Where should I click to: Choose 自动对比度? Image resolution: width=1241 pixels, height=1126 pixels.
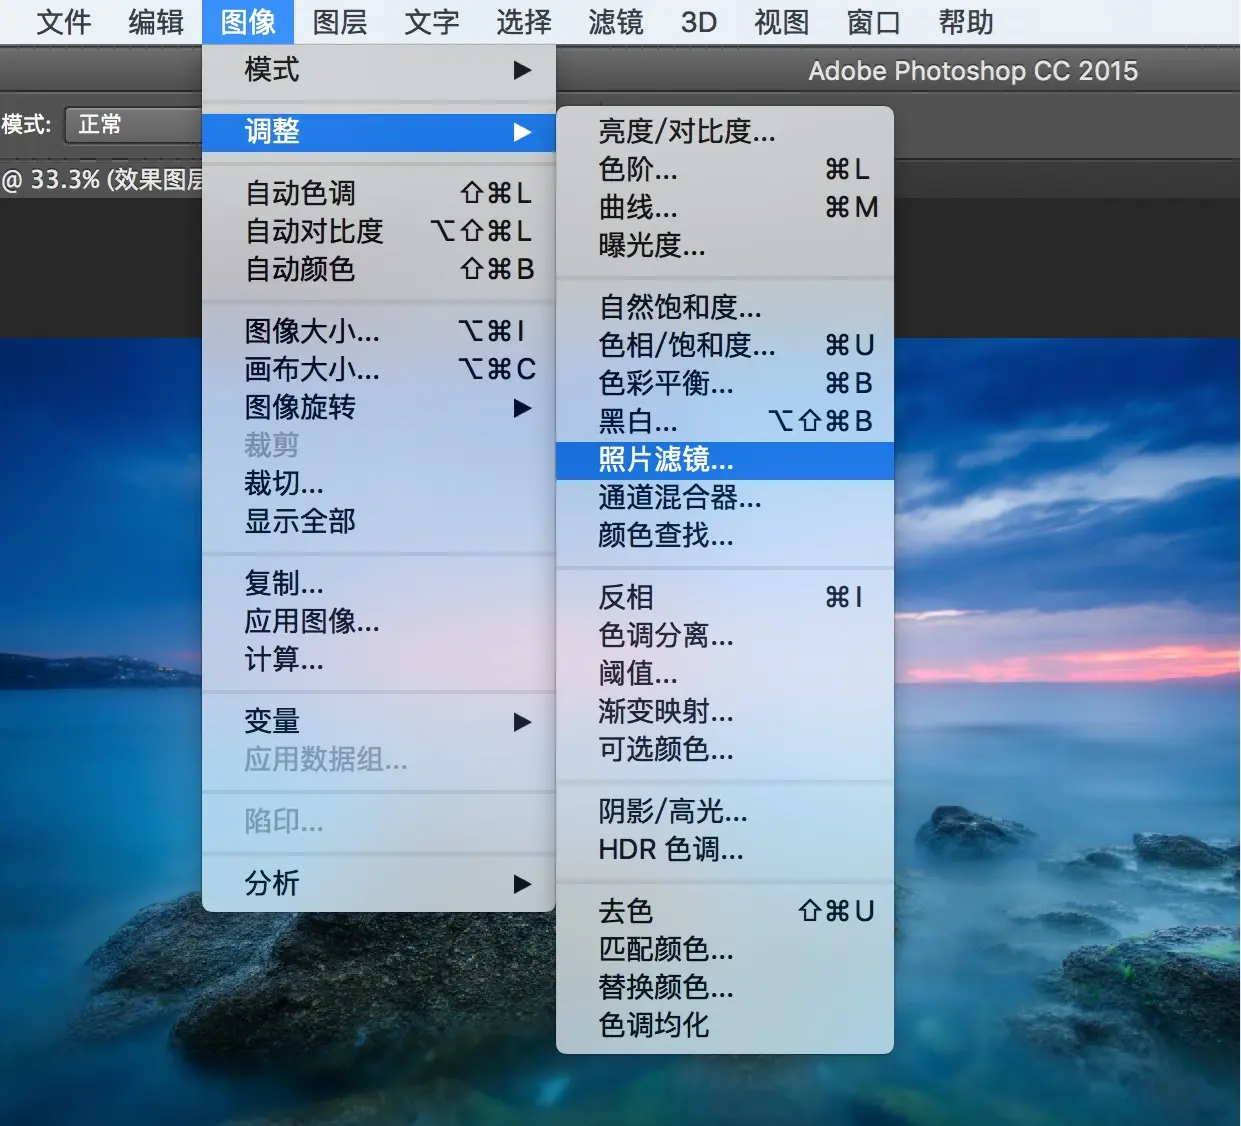(x=379, y=231)
